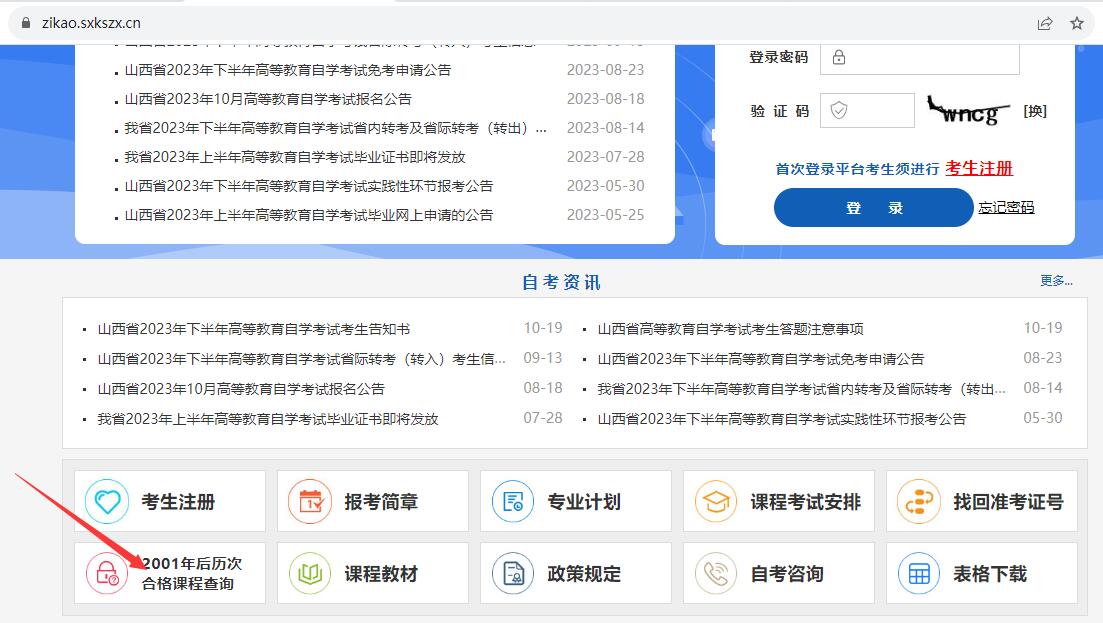1103x623 pixels.
Task: Bookmark this page with the star icon
Action: click(1077, 23)
